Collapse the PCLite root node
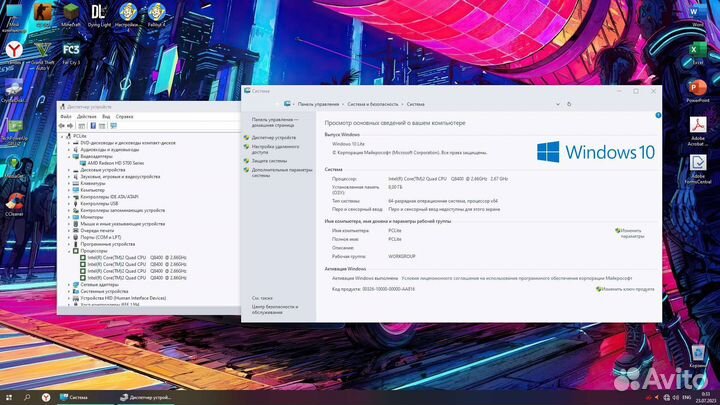Screen dimensions: 720x405 [62, 136]
